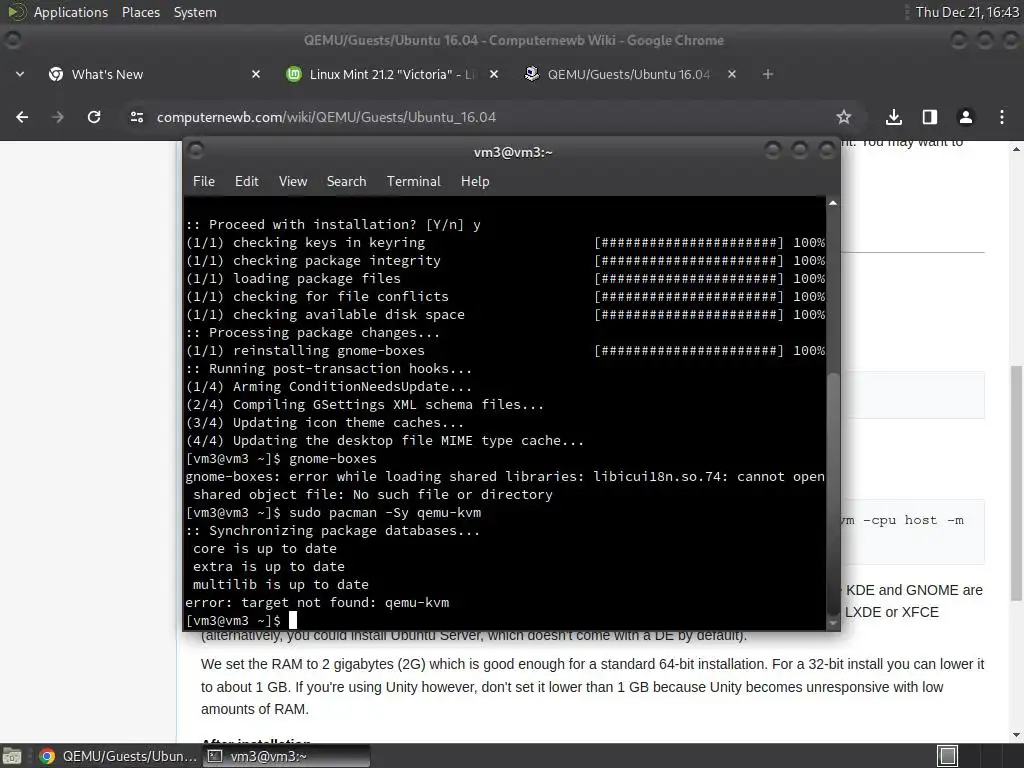Image resolution: width=1024 pixels, height=768 pixels.
Task: Click the Chrome window menu icon in titlebar
Action: [x=12, y=40]
